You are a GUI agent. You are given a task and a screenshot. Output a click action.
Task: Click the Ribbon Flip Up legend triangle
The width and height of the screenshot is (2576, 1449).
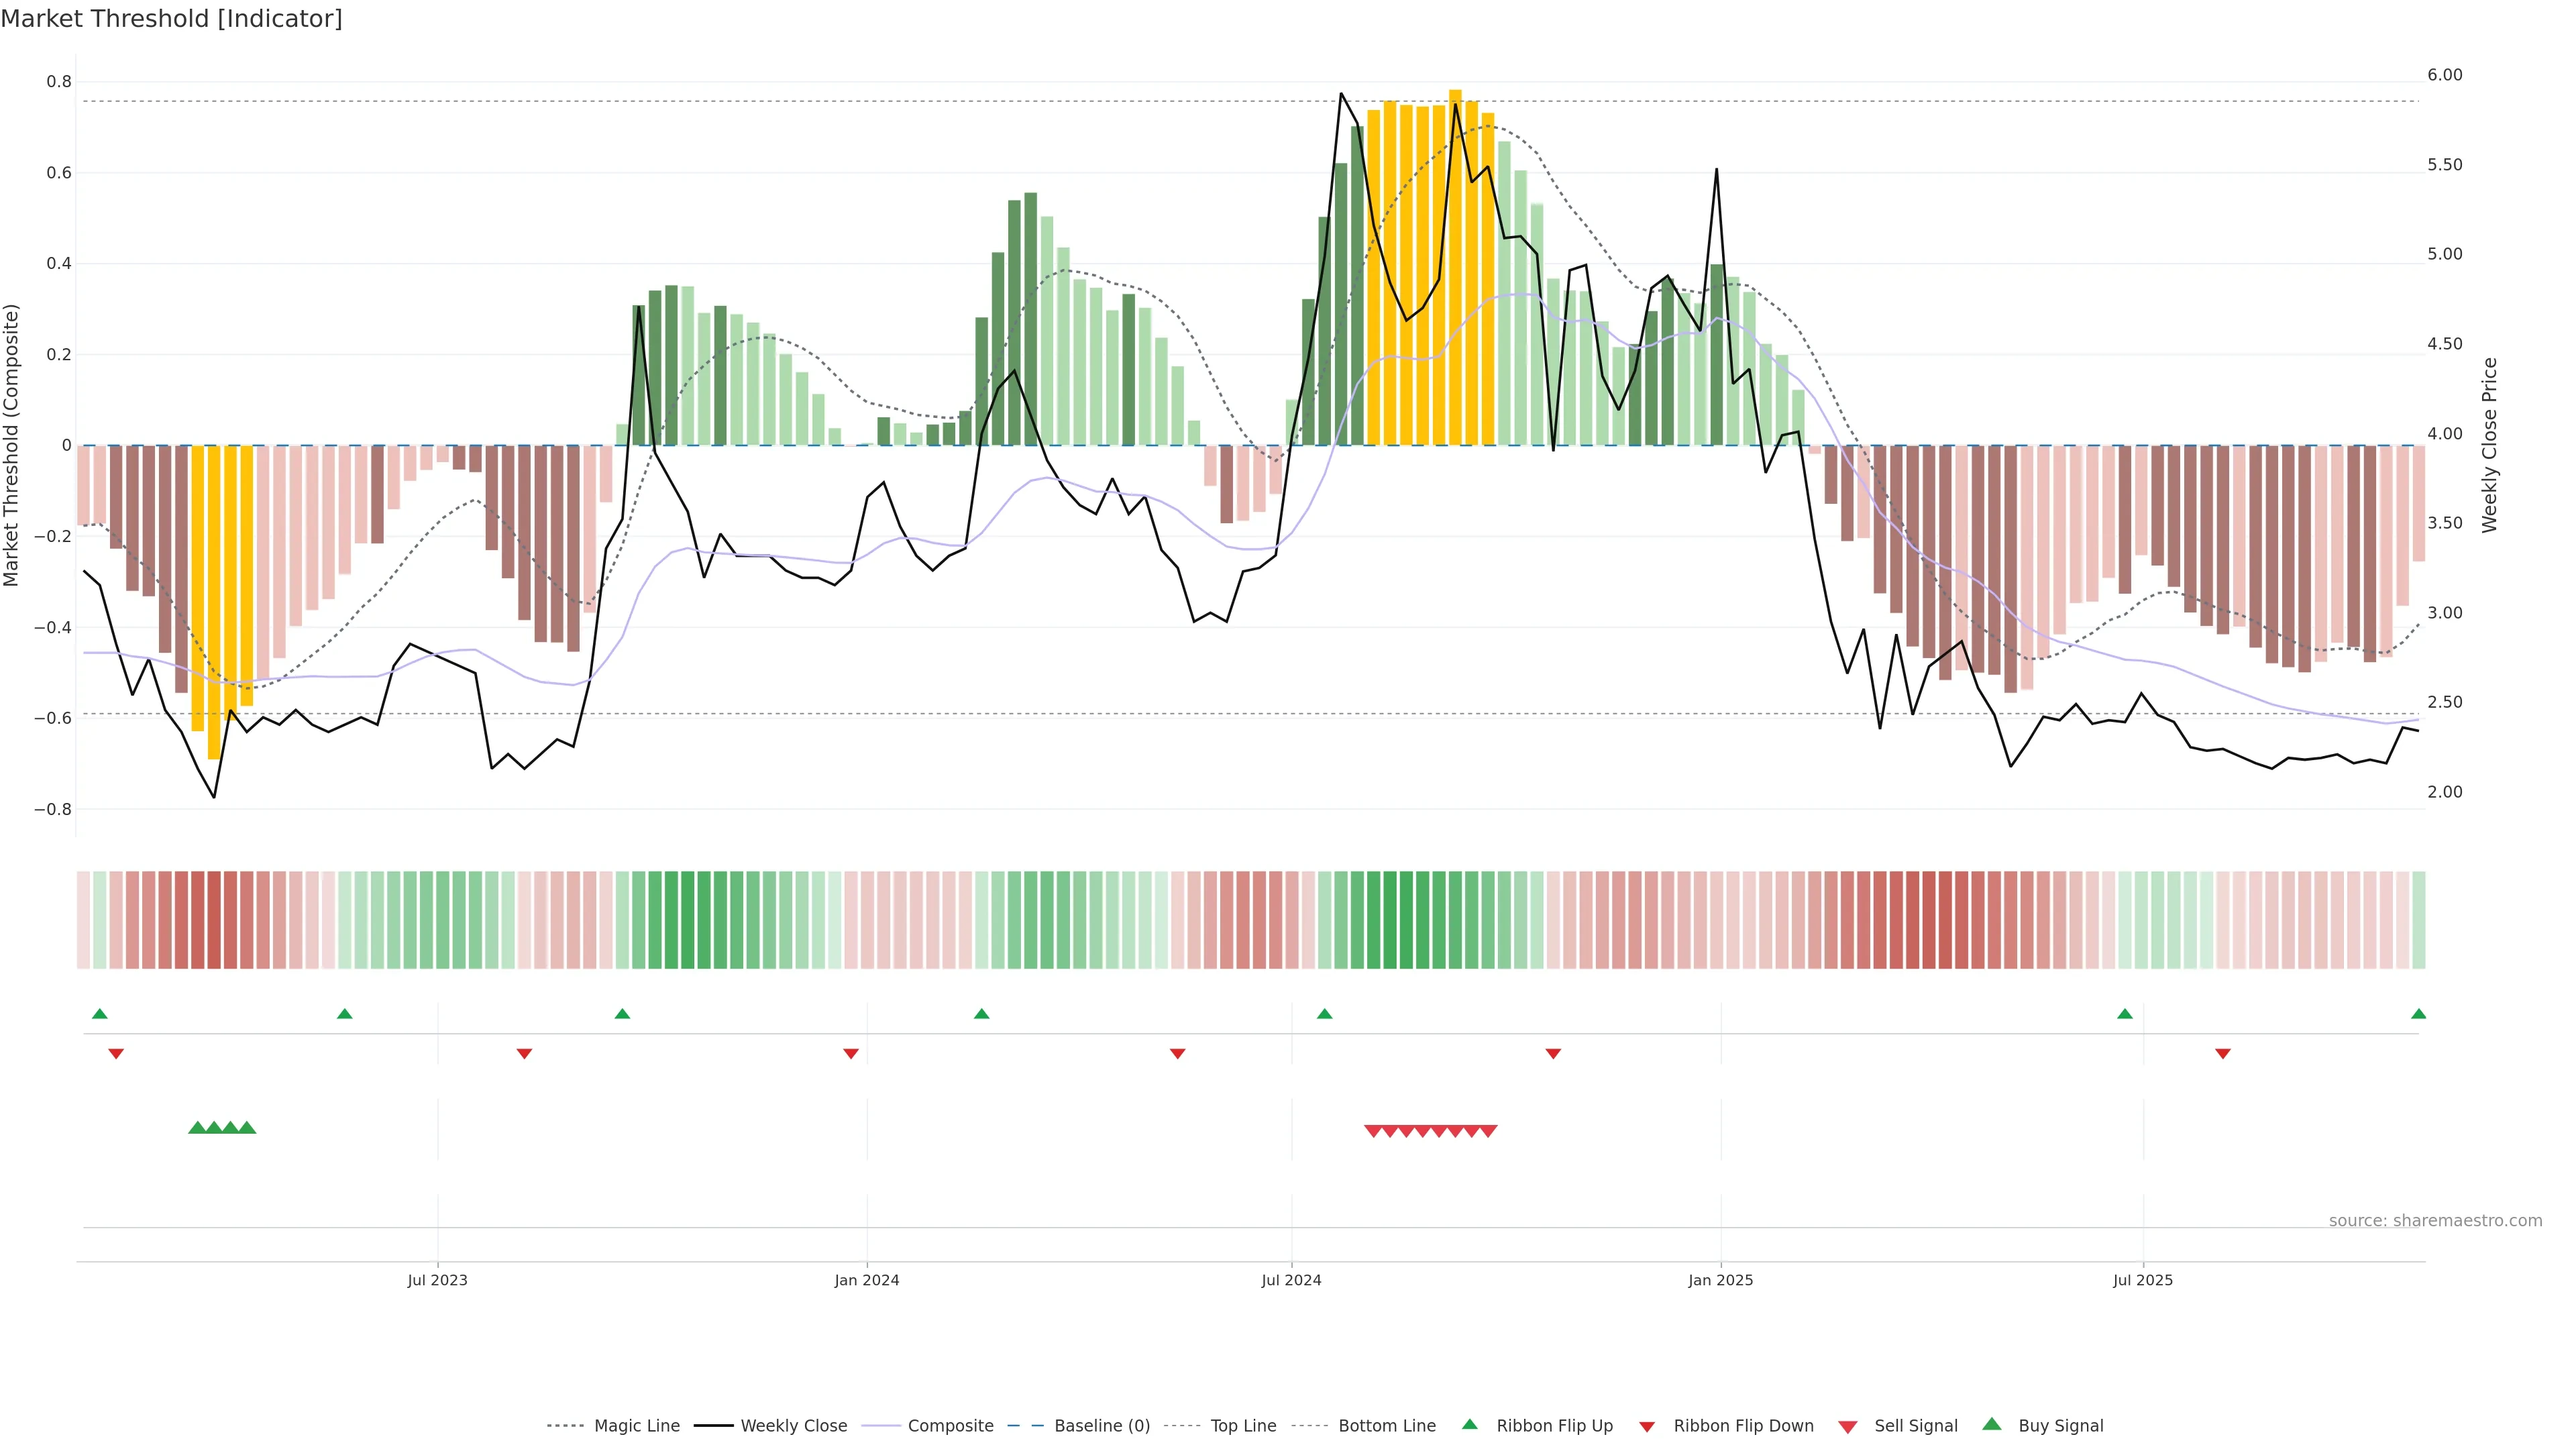tap(1469, 1424)
